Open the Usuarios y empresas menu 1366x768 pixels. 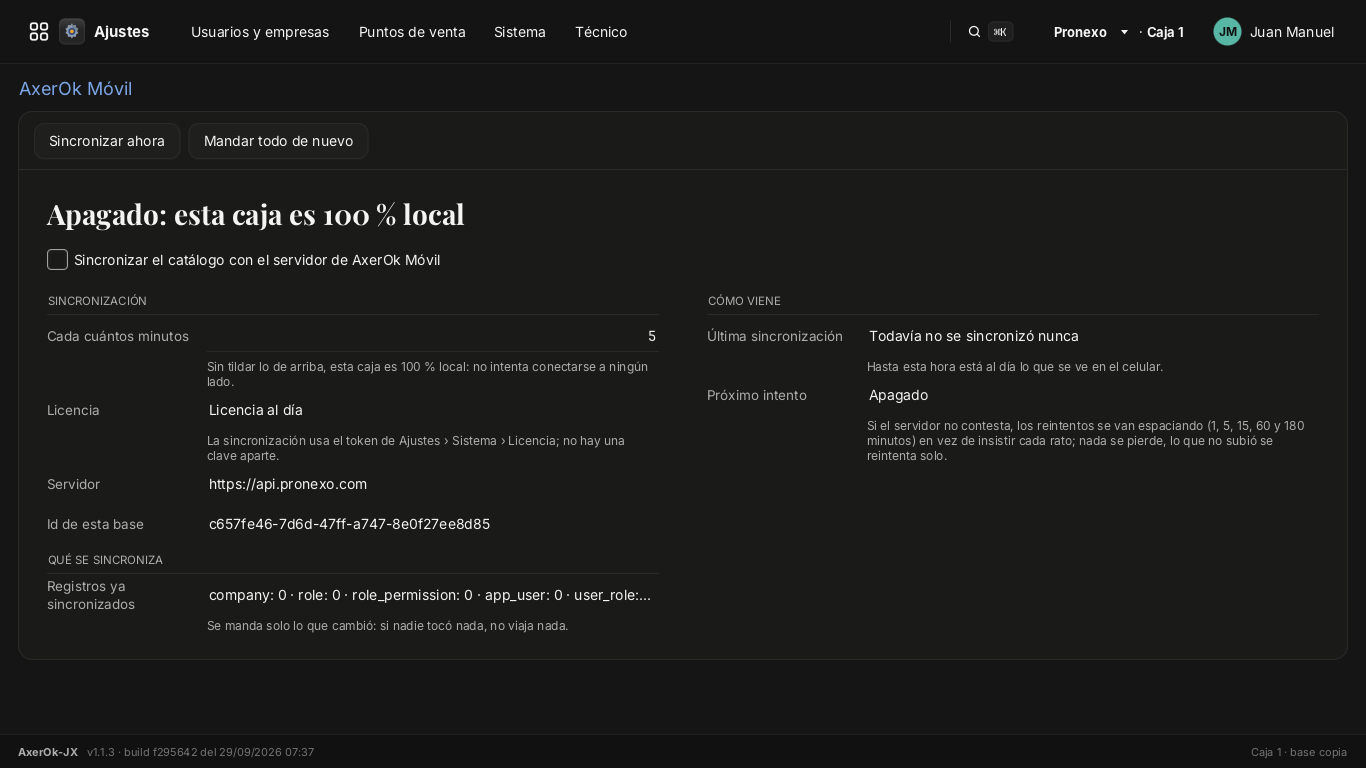point(260,32)
